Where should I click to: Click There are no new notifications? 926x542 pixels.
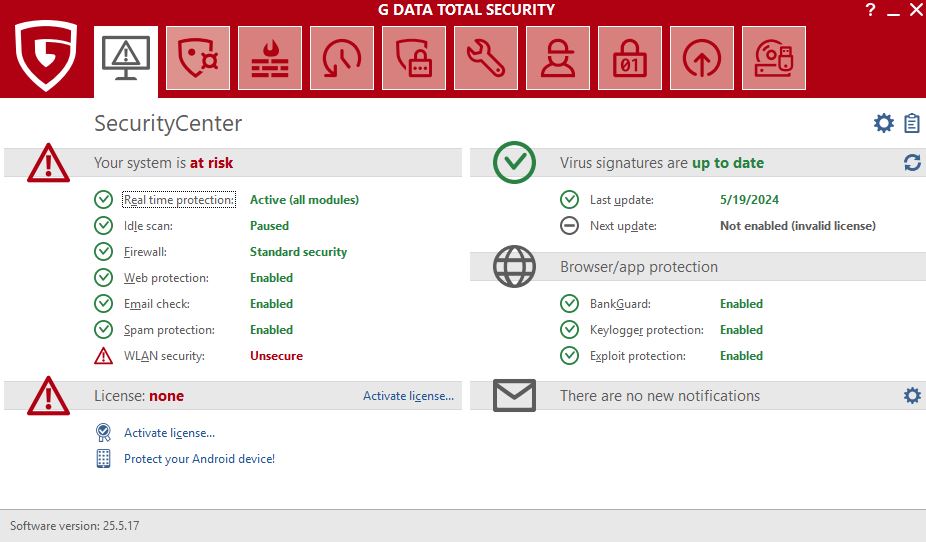pyautogui.click(x=660, y=396)
